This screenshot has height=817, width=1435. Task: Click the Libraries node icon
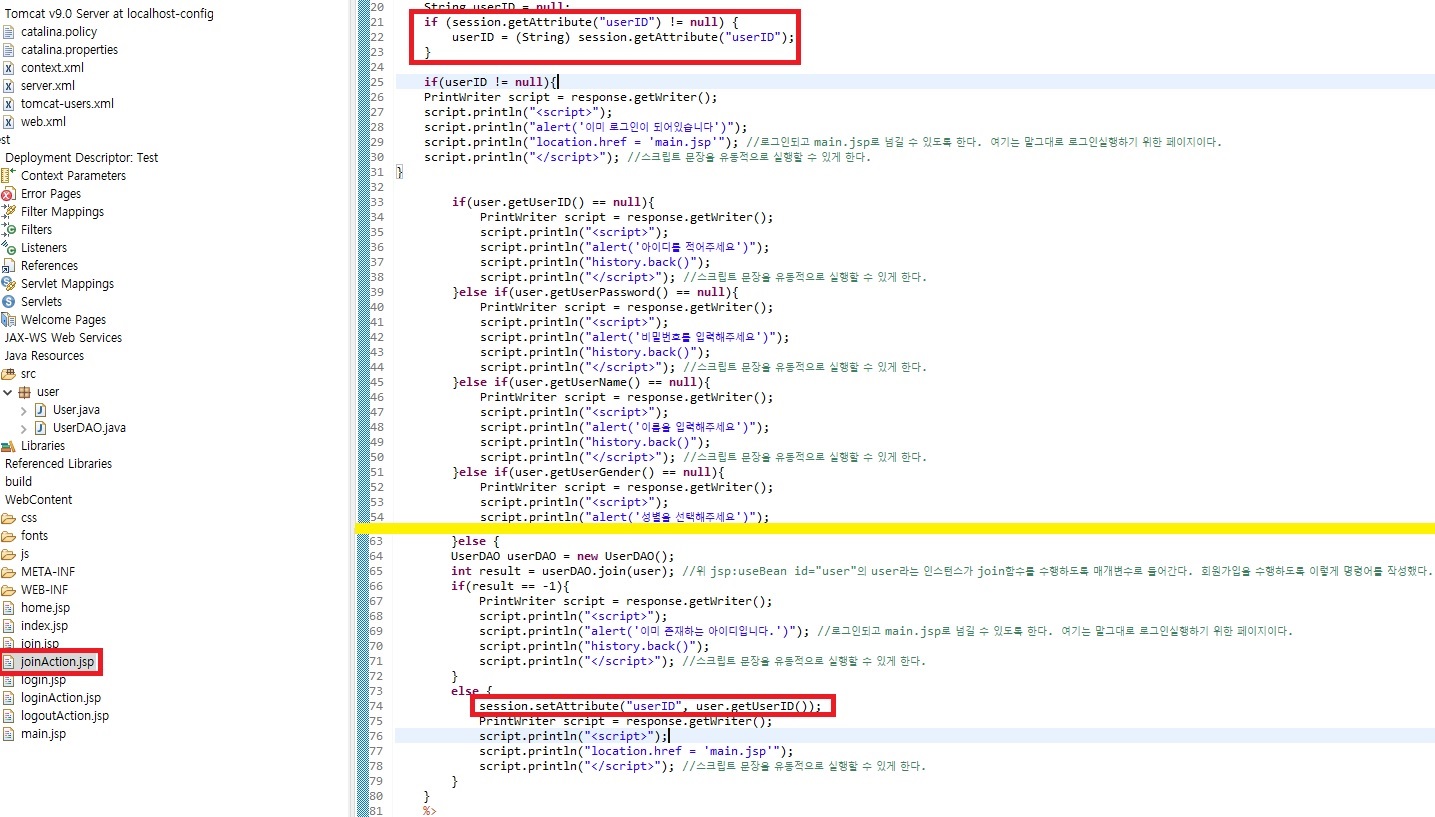point(9,446)
